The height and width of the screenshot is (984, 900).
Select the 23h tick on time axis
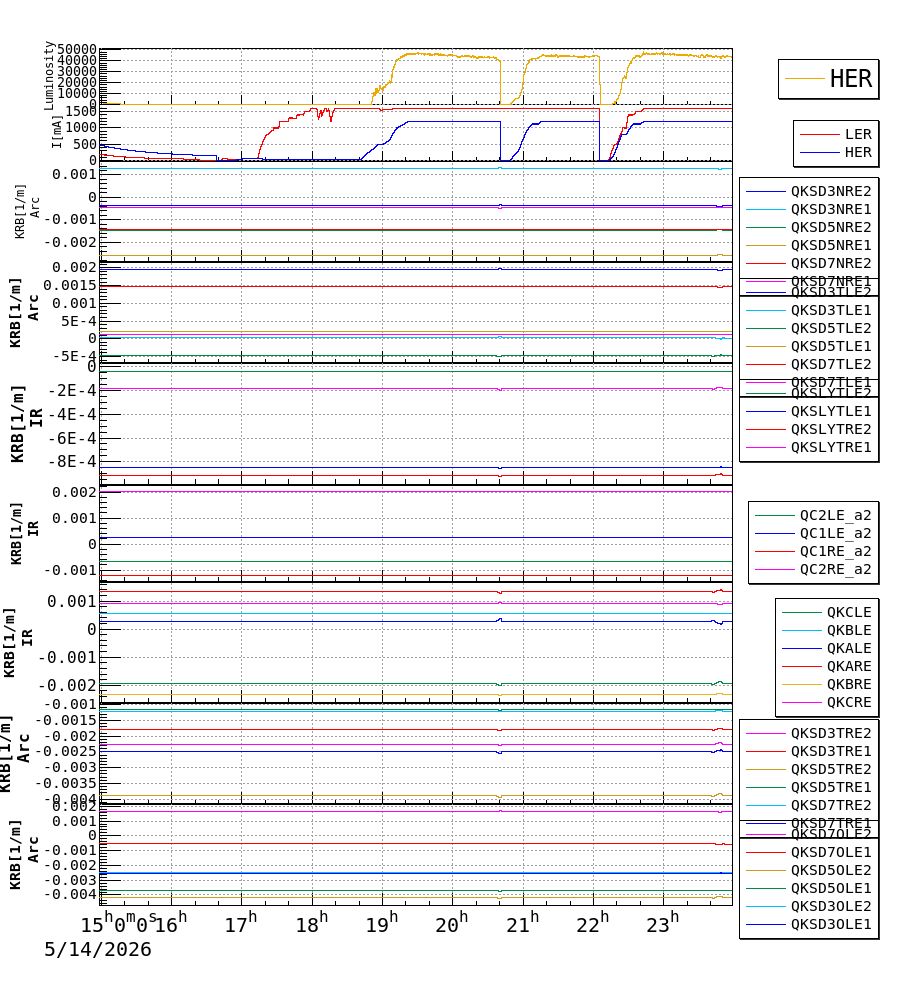click(663, 923)
